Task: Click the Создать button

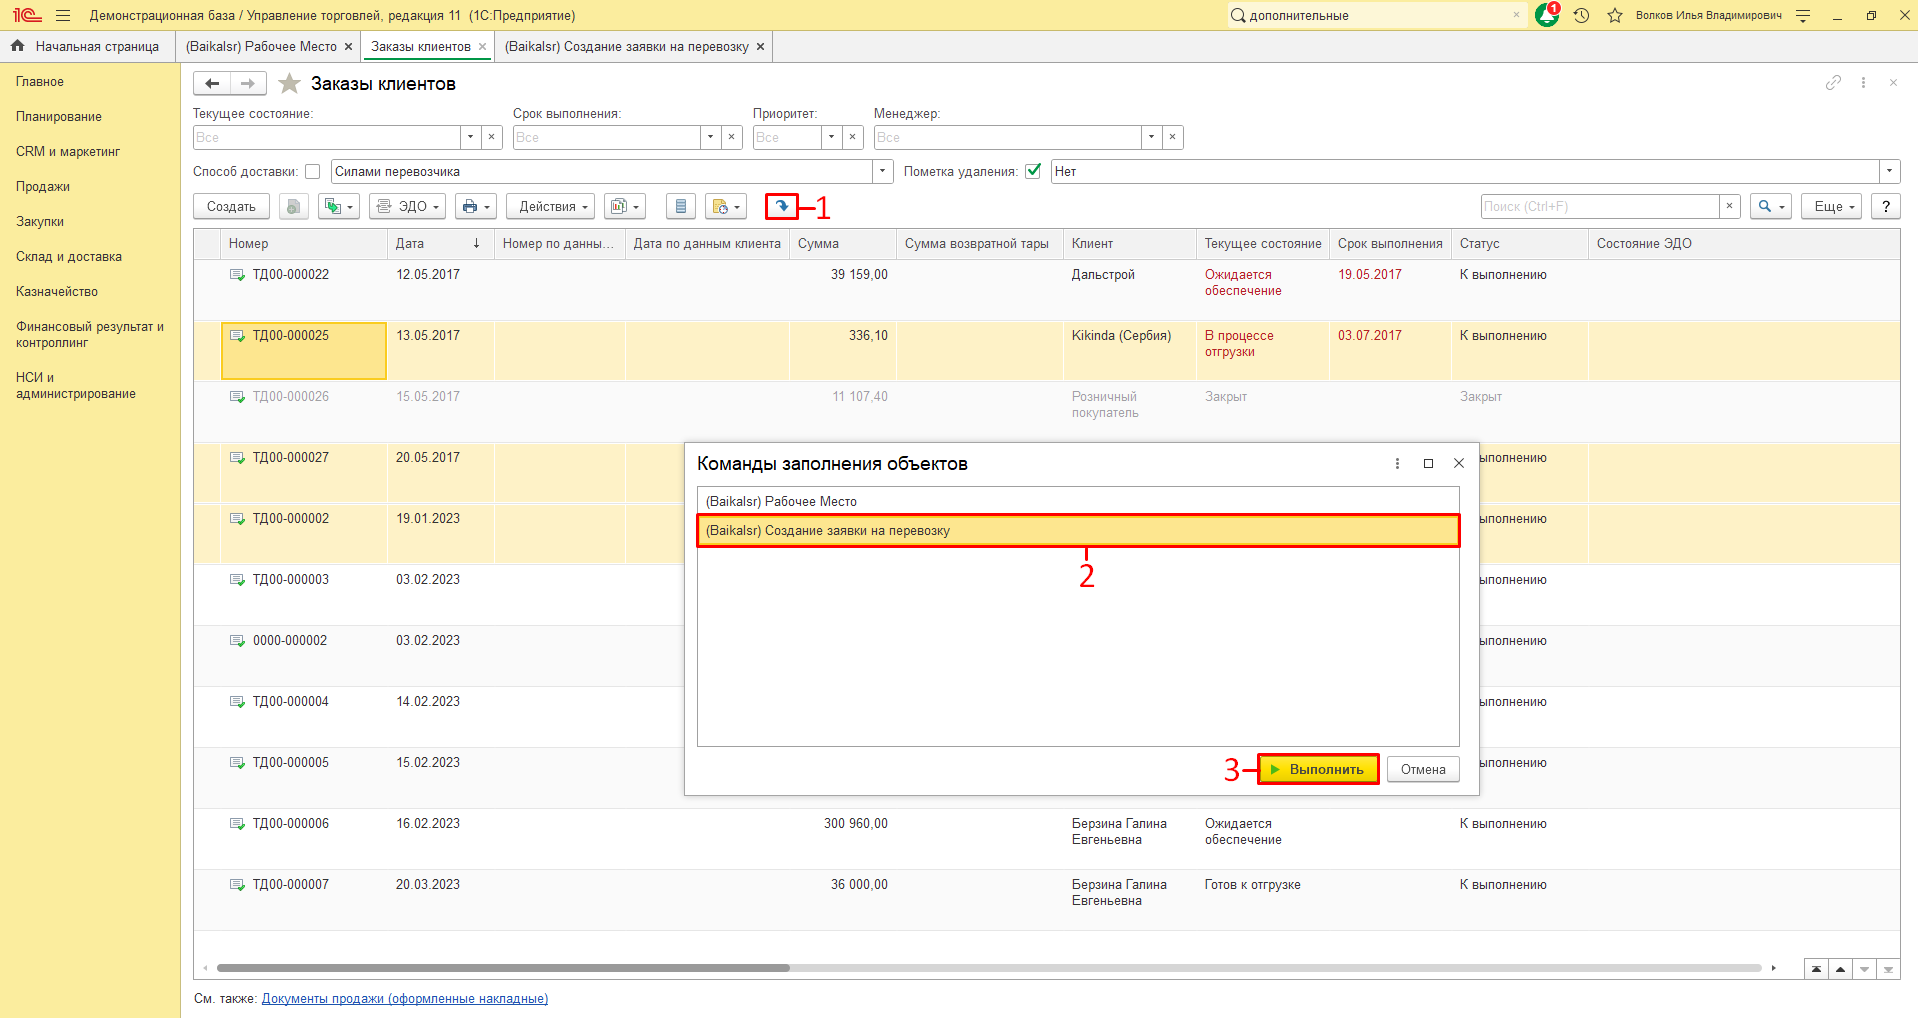Action: [231, 206]
